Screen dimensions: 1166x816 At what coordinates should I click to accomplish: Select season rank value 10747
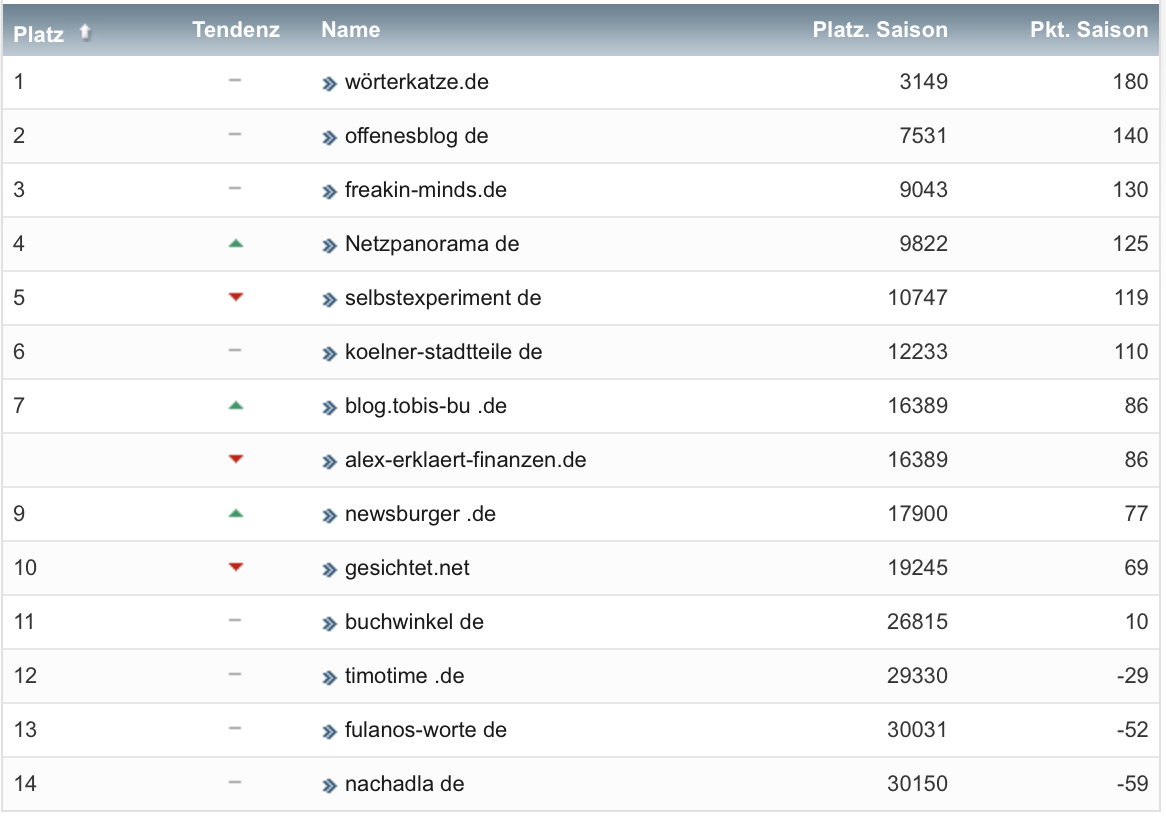click(x=918, y=298)
